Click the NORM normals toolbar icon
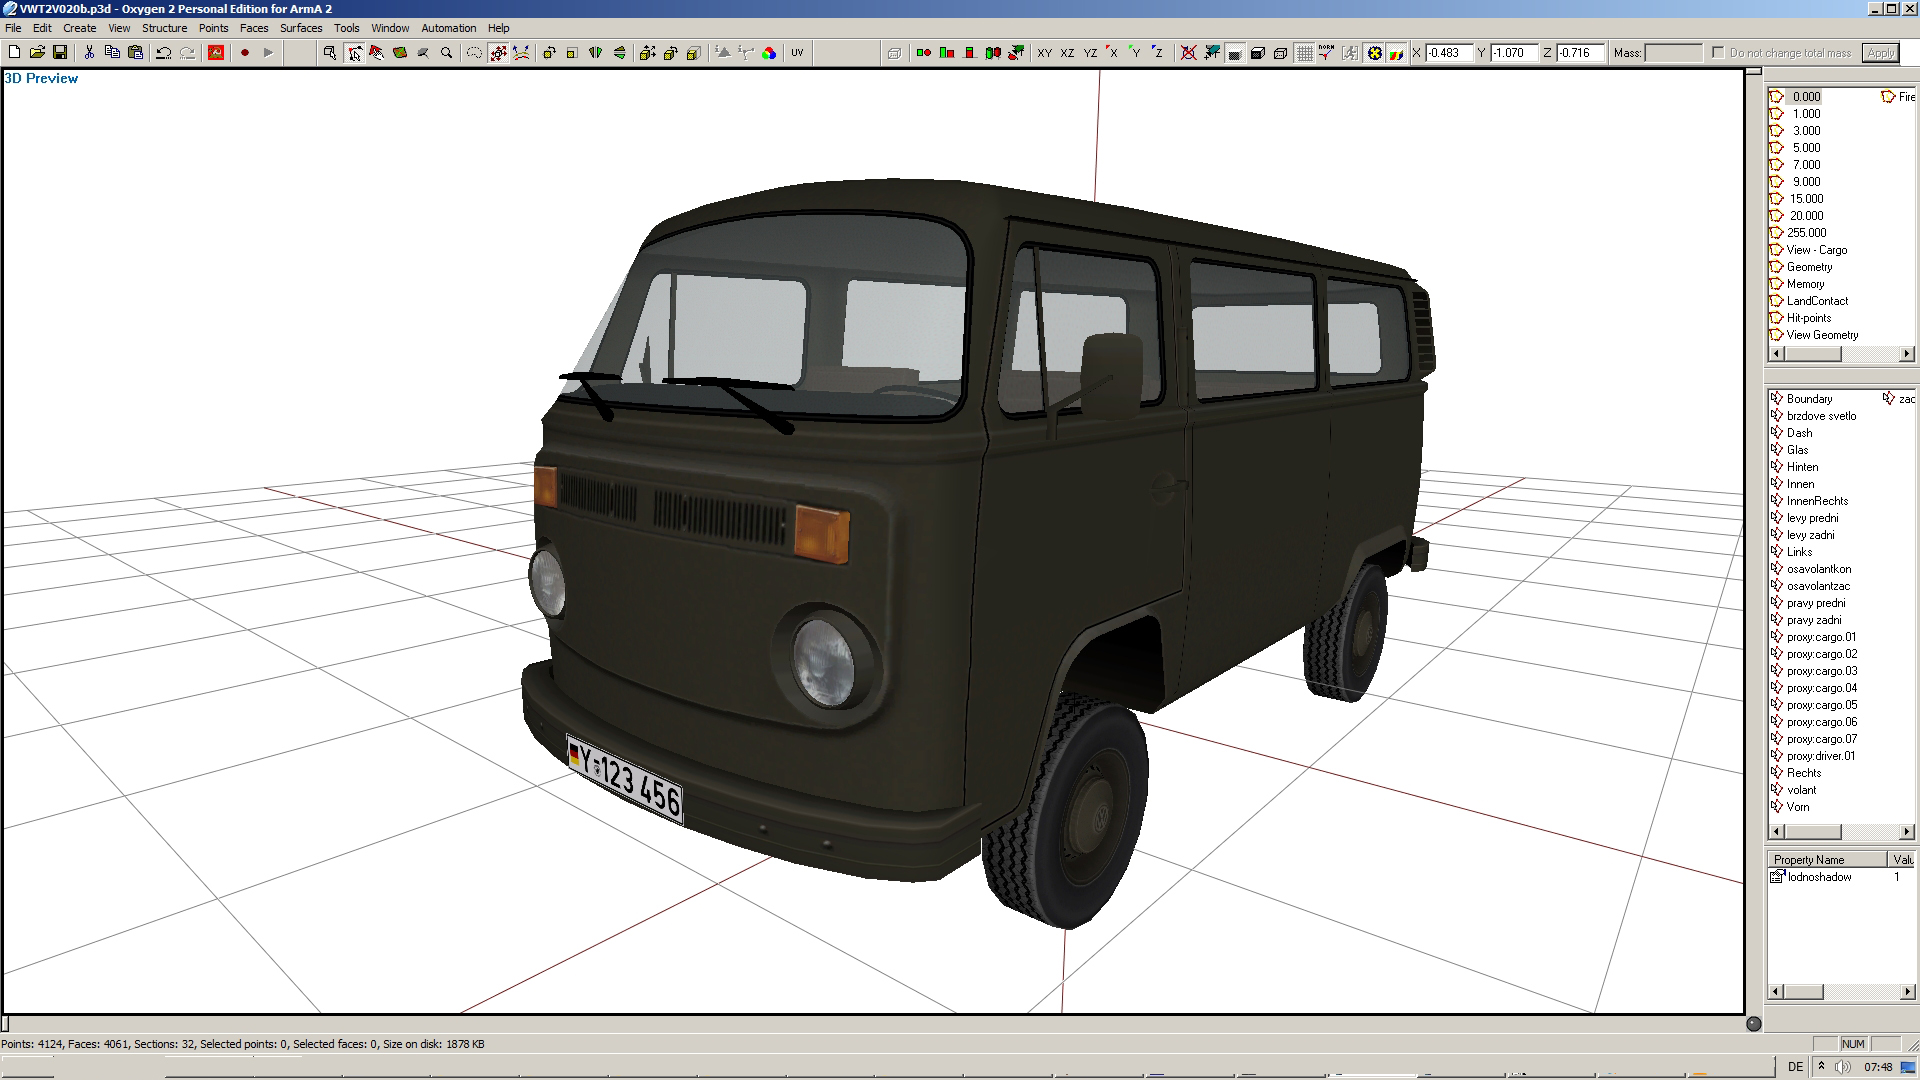Screen dimensions: 1920x1080 pos(1327,53)
